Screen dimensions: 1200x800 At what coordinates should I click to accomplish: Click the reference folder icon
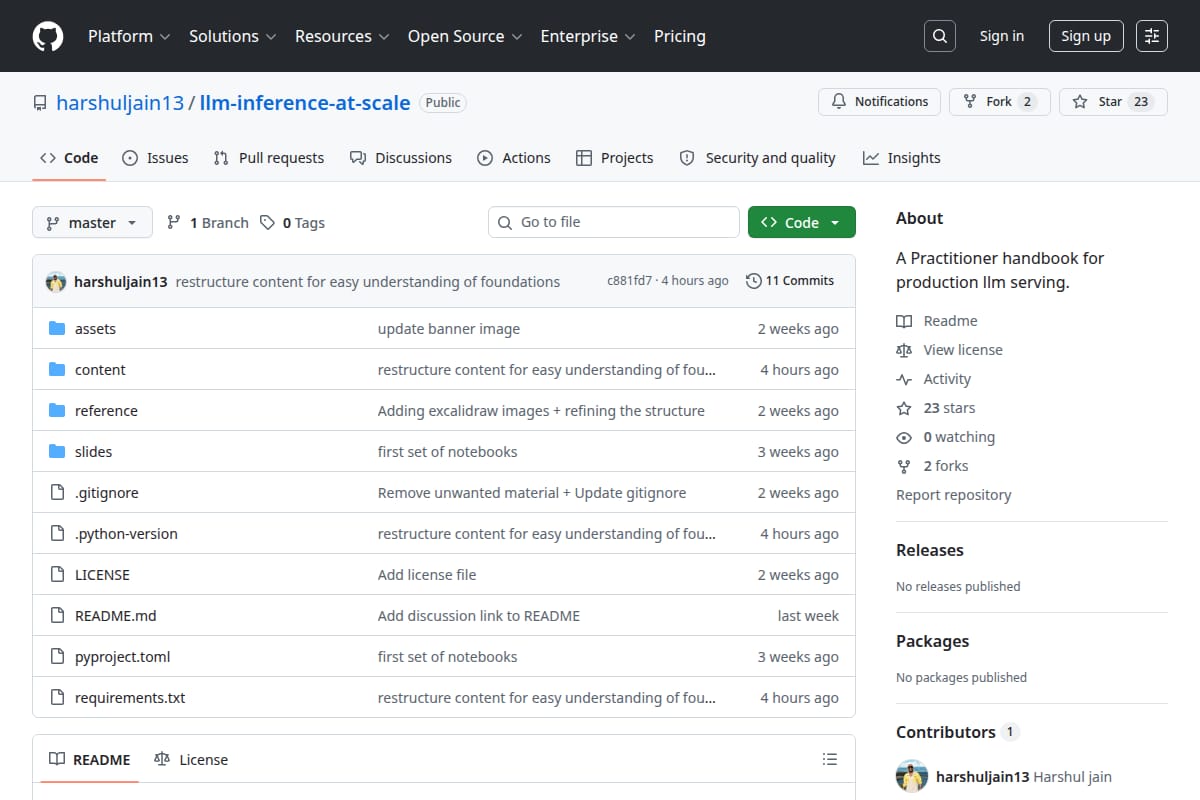57,411
